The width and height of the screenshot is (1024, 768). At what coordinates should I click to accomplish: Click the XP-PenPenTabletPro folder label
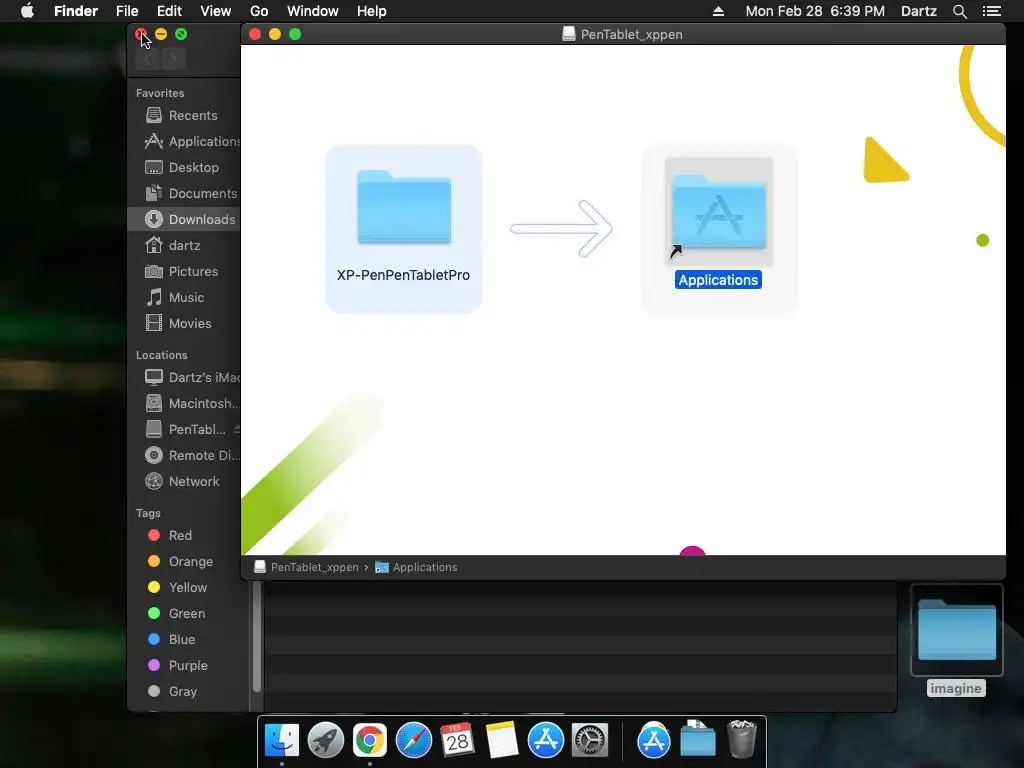click(x=404, y=276)
